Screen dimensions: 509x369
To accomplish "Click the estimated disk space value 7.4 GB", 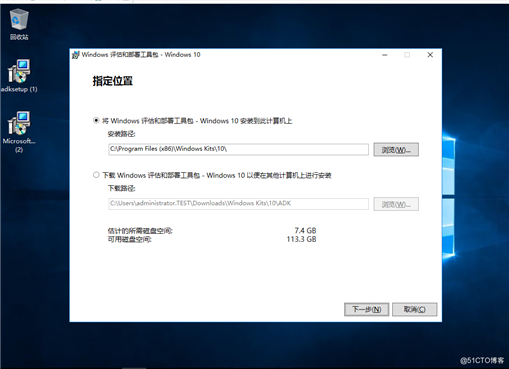I will click(x=305, y=230).
